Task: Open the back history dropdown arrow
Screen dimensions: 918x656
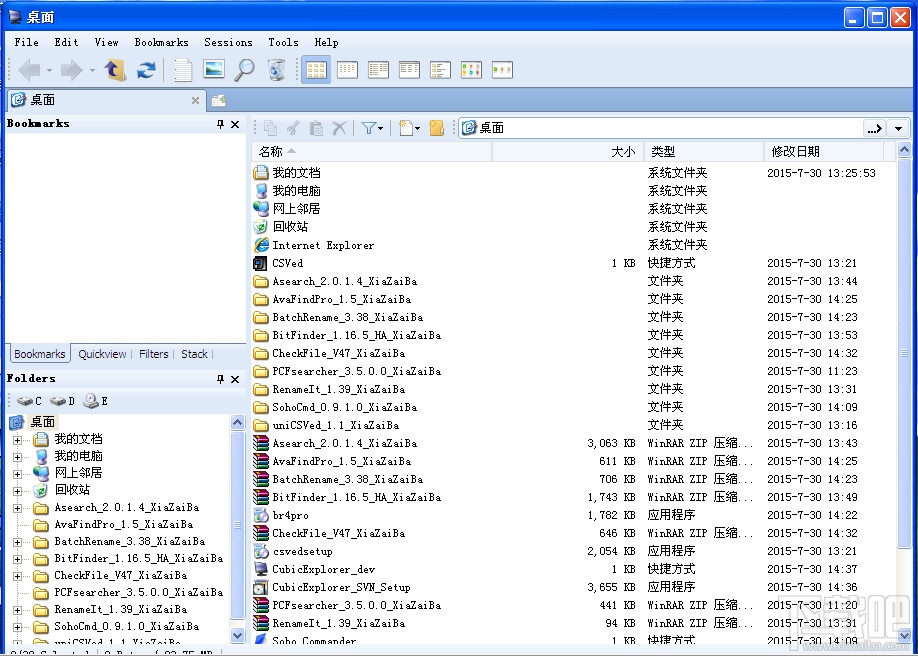Action: 49,70
